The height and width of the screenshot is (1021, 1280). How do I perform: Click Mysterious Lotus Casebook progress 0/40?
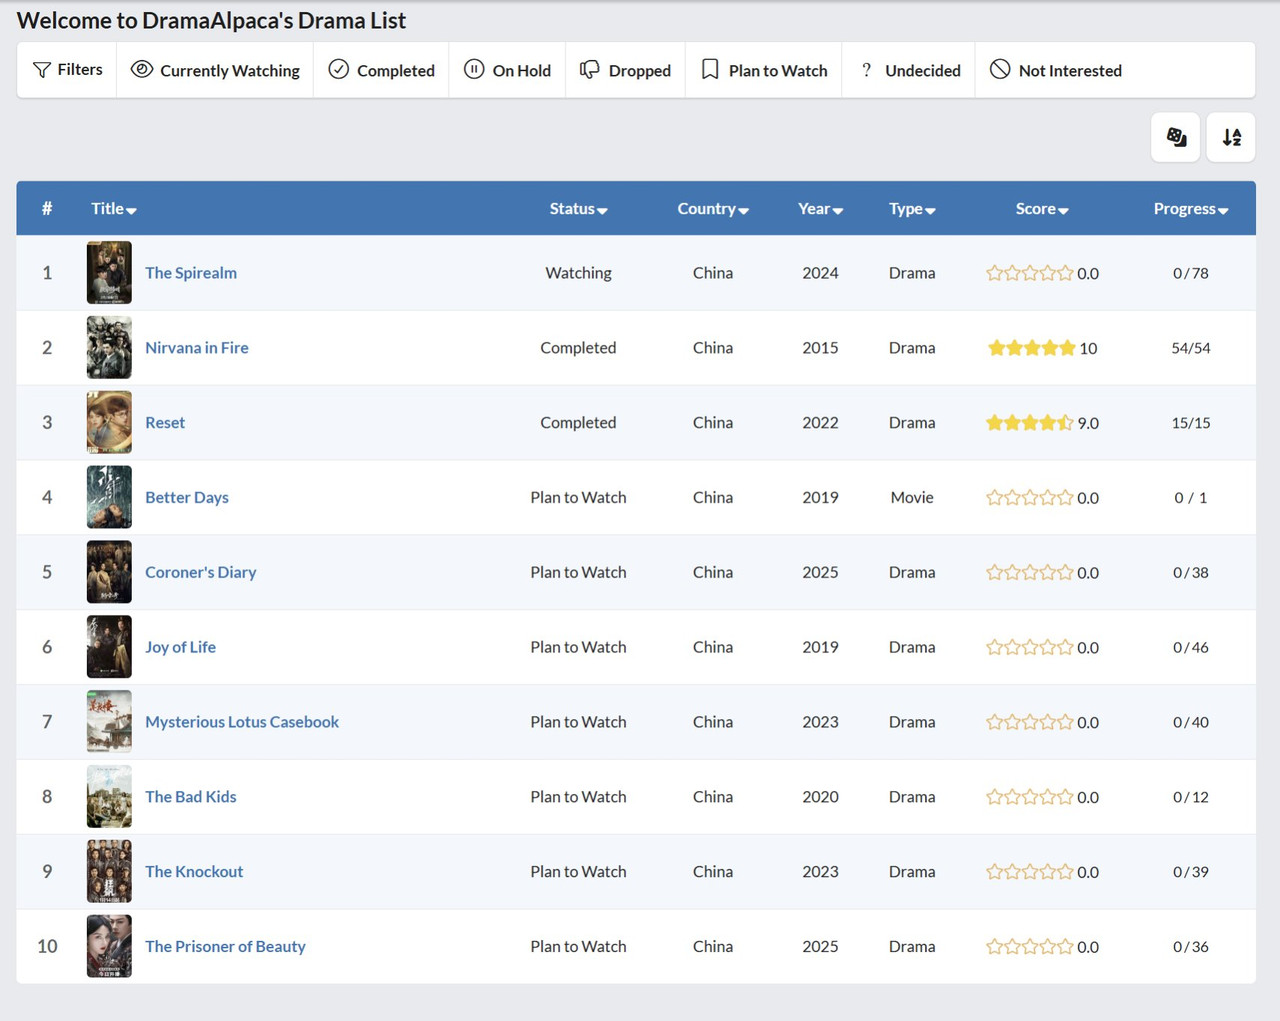pyautogui.click(x=1191, y=722)
